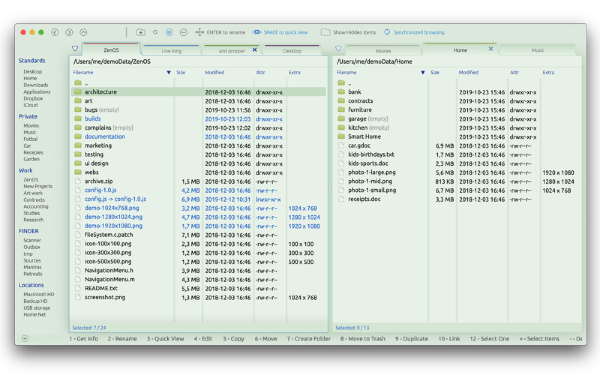Collapse the FINDER sidebar section

point(29,231)
